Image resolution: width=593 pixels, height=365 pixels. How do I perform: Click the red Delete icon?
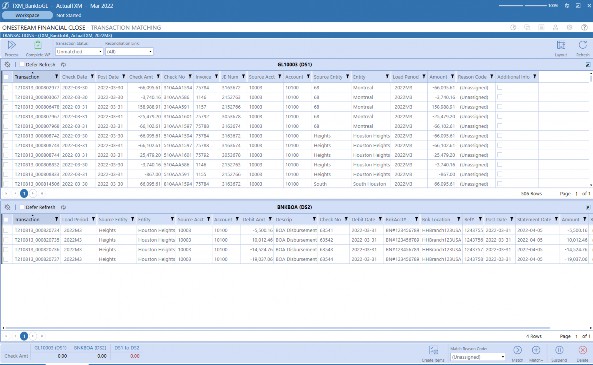coord(583,350)
